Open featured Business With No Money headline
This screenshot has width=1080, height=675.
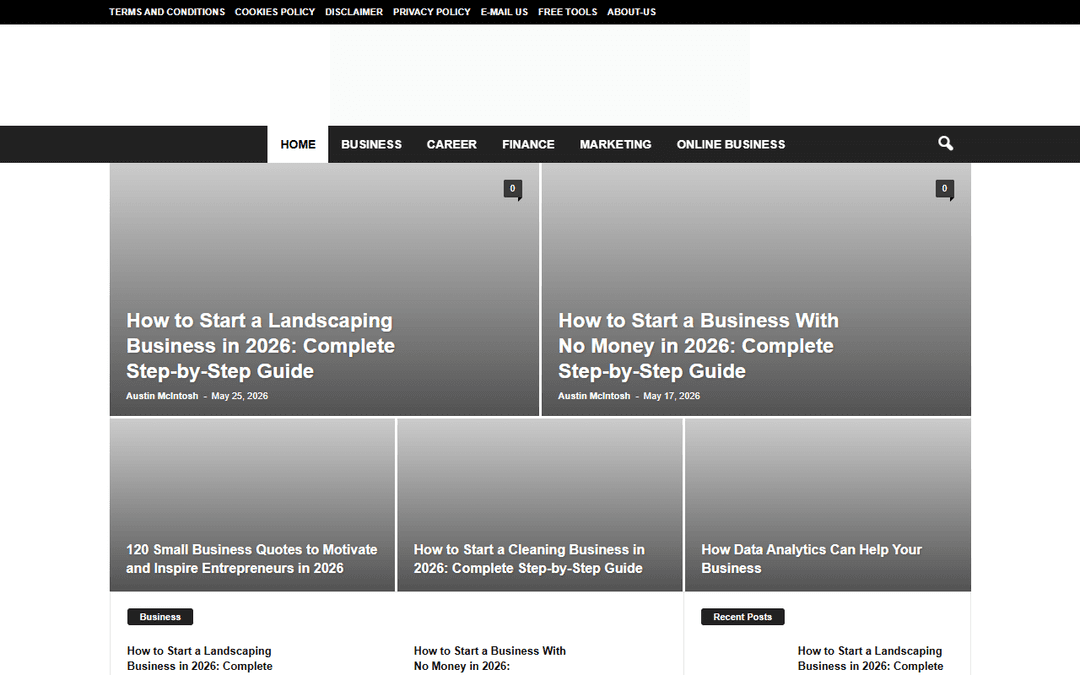(x=698, y=346)
